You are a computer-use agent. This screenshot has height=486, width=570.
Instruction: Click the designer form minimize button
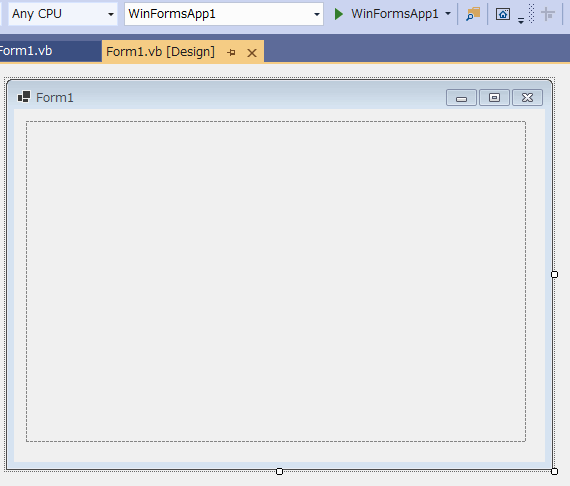pos(461,98)
